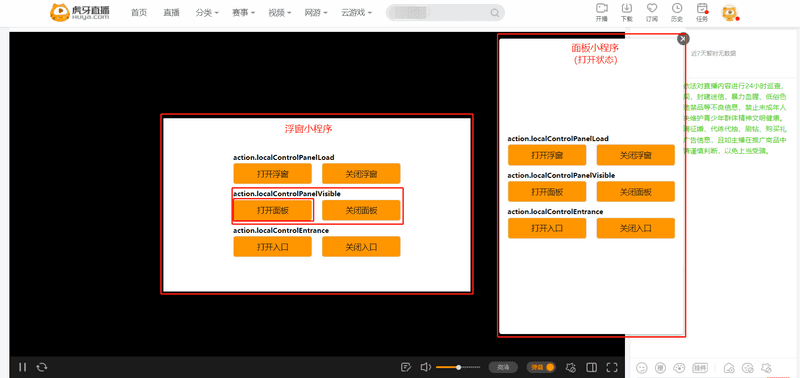The image size is (800, 378).
Task: Go to the 直播 live tab
Action: coord(171,13)
